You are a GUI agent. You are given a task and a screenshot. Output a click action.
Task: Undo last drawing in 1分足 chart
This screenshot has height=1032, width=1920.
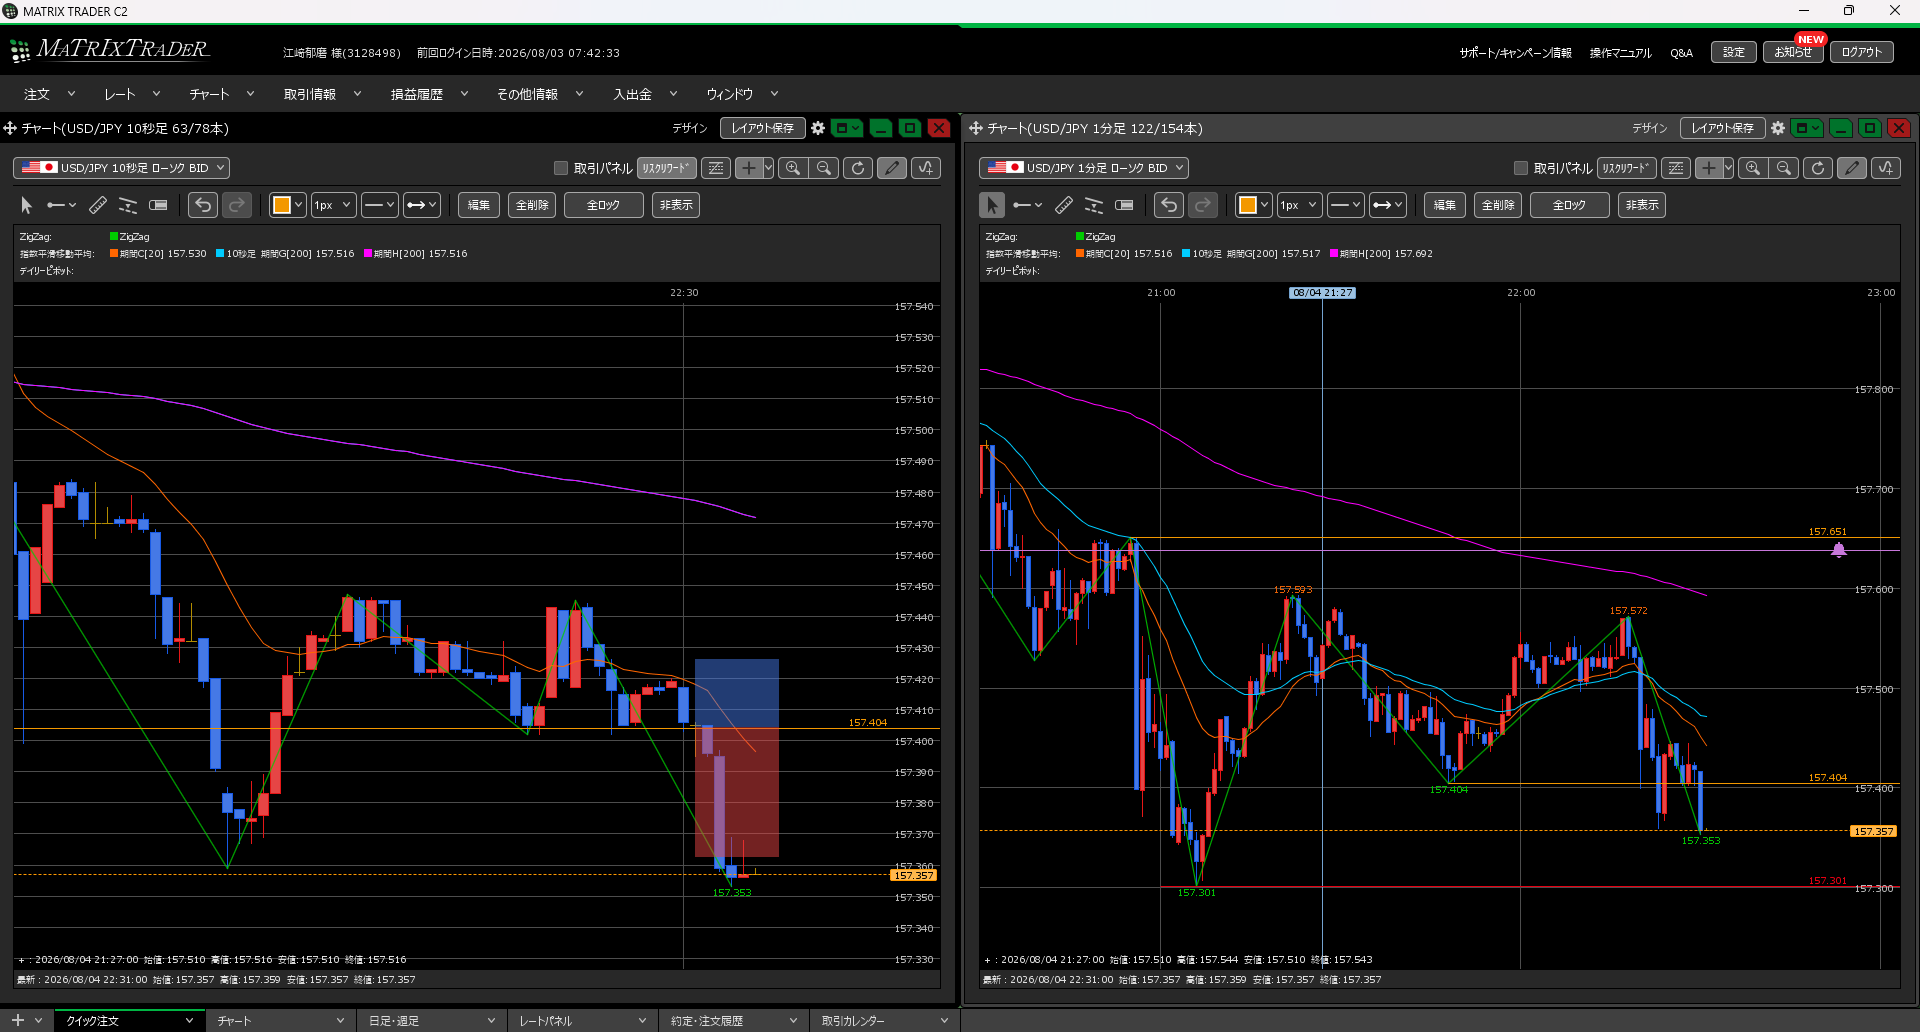[x=1169, y=205]
